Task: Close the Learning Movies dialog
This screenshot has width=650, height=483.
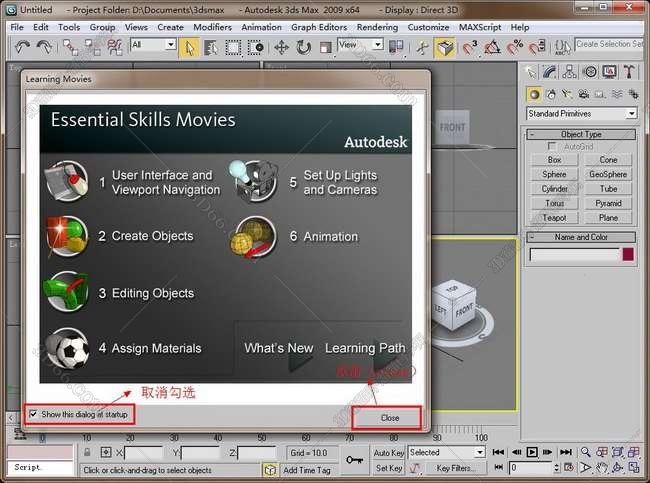Action: click(390, 418)
